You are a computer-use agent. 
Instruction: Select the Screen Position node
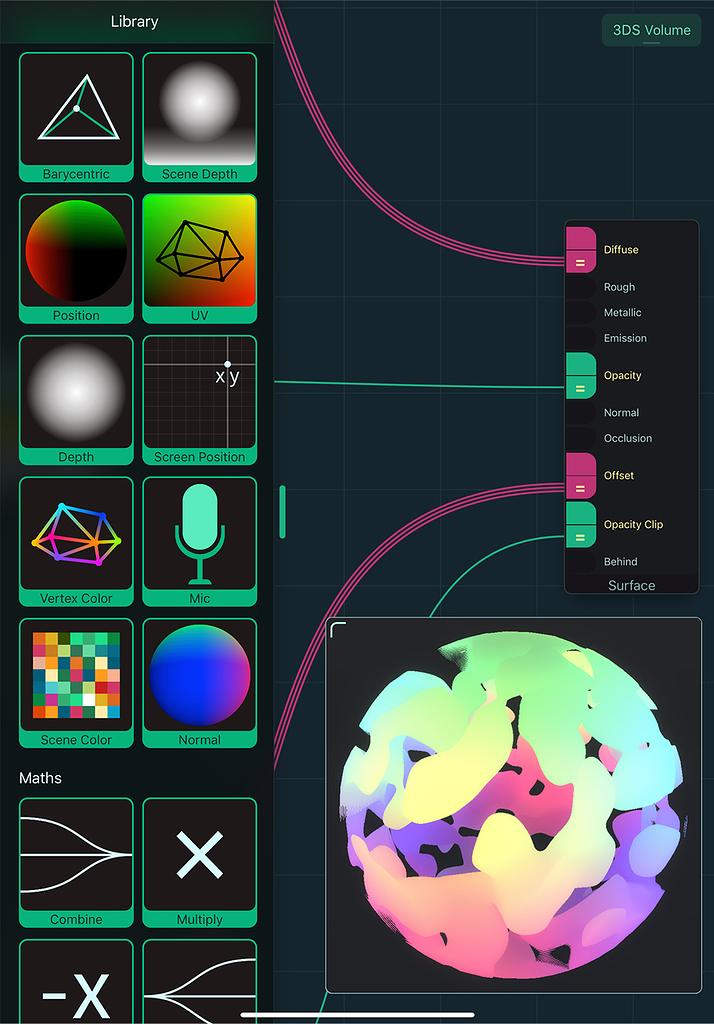click(199, 400)
